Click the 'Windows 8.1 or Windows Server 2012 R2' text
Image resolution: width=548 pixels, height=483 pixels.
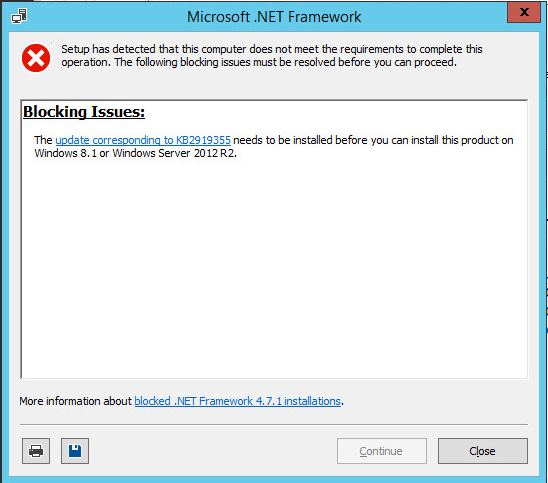pyautogui.click(x=135, y=153)
